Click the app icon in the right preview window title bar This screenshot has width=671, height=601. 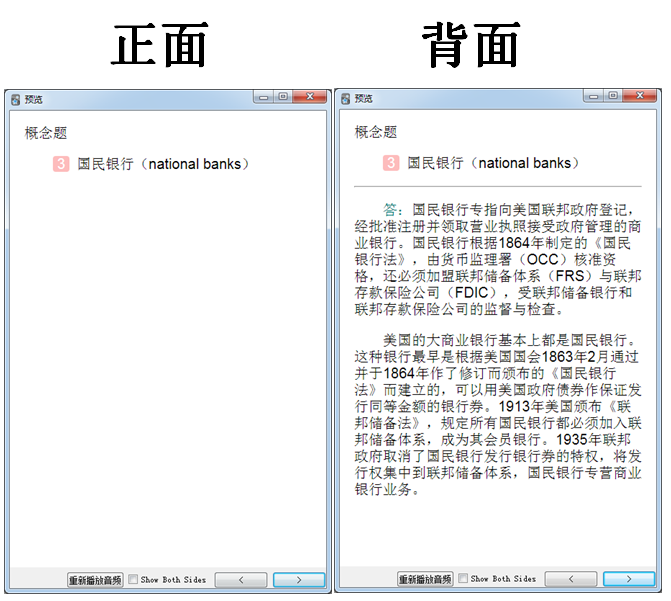pyautogui.click(x=346, y=99)
